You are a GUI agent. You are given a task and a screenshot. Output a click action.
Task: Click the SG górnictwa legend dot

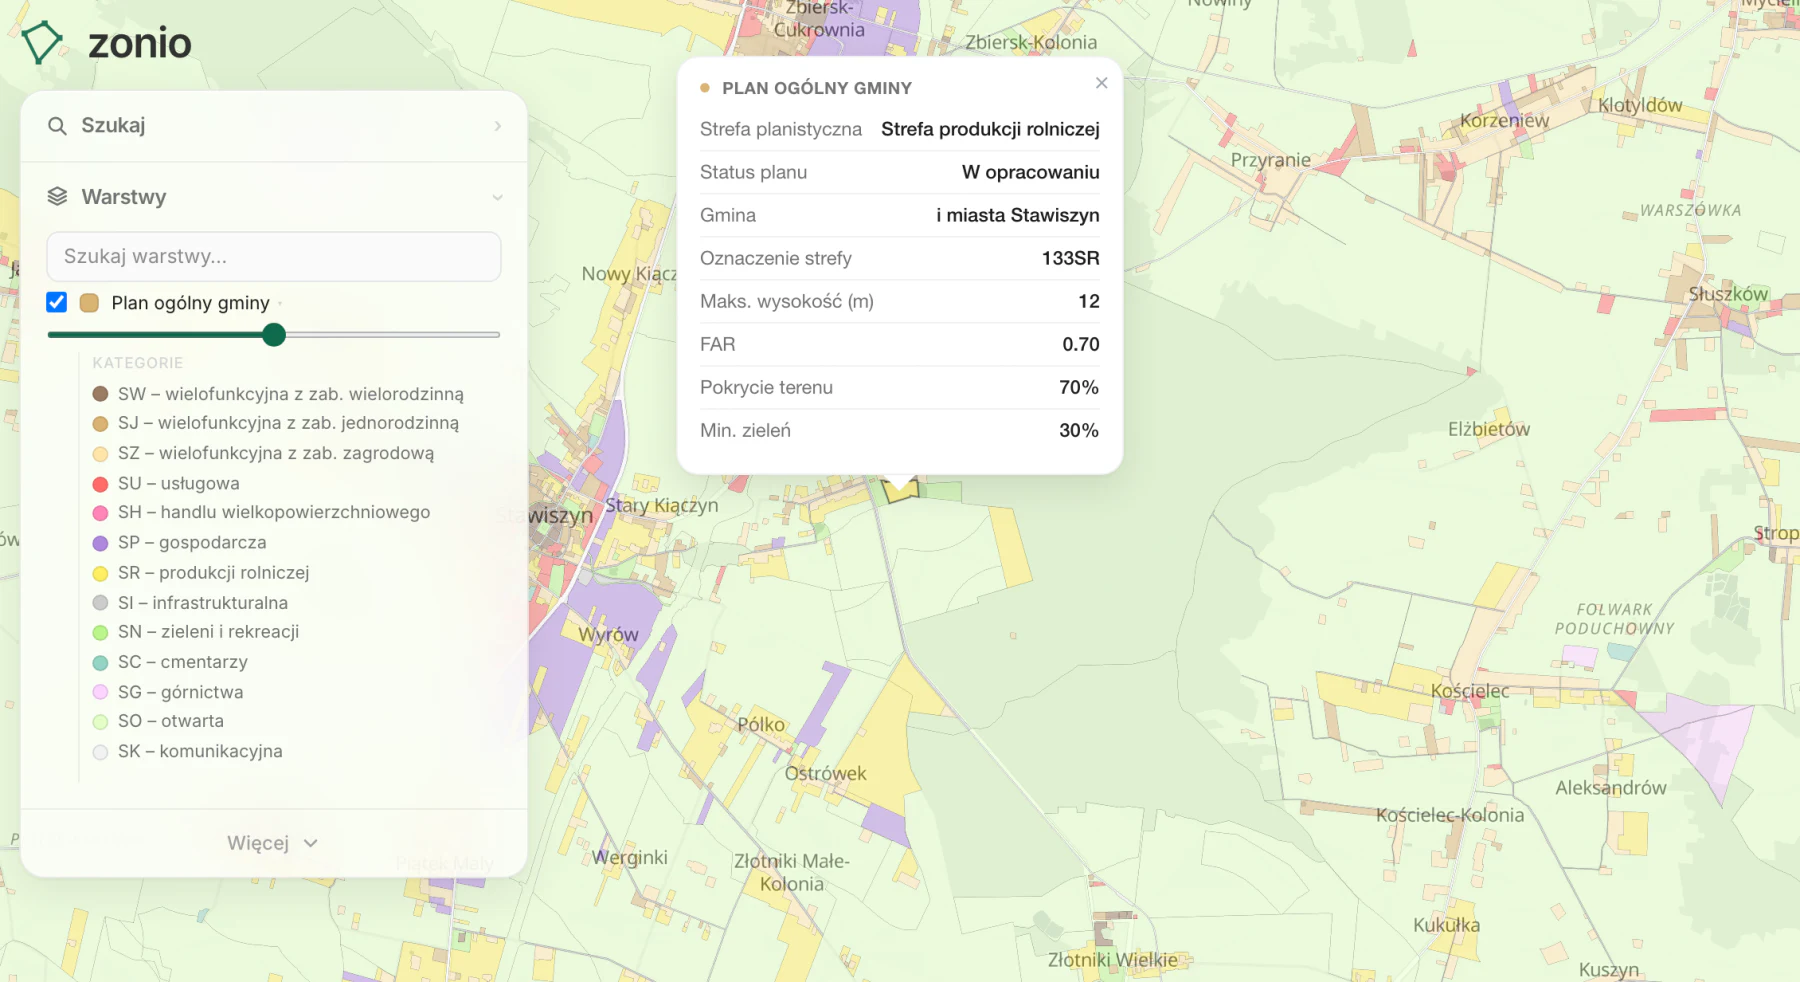[x=100, y=692]
